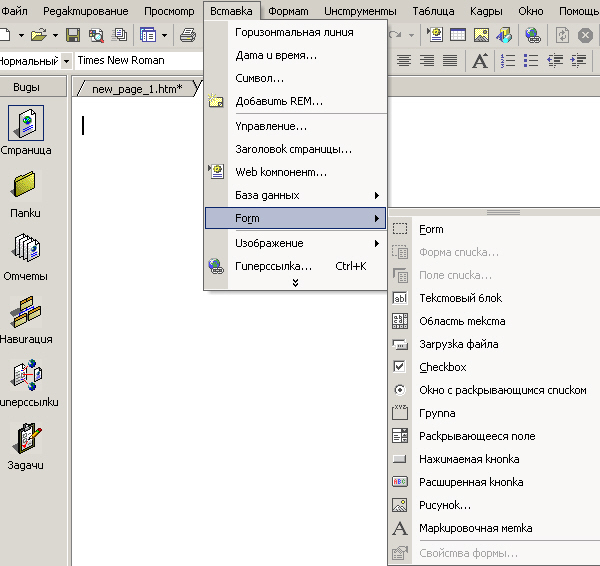Select Горизонтальная линия menu entry
The height and width of the screenshot is (566, 600).
pos(294,32)
